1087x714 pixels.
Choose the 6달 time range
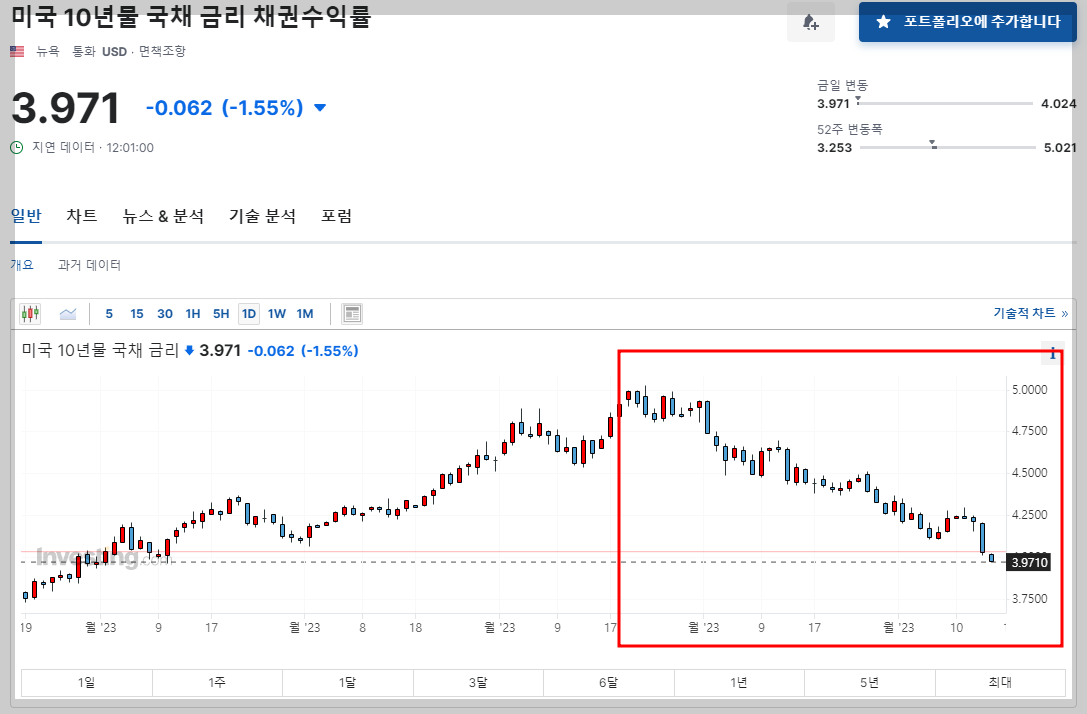[x=609, y=683]
